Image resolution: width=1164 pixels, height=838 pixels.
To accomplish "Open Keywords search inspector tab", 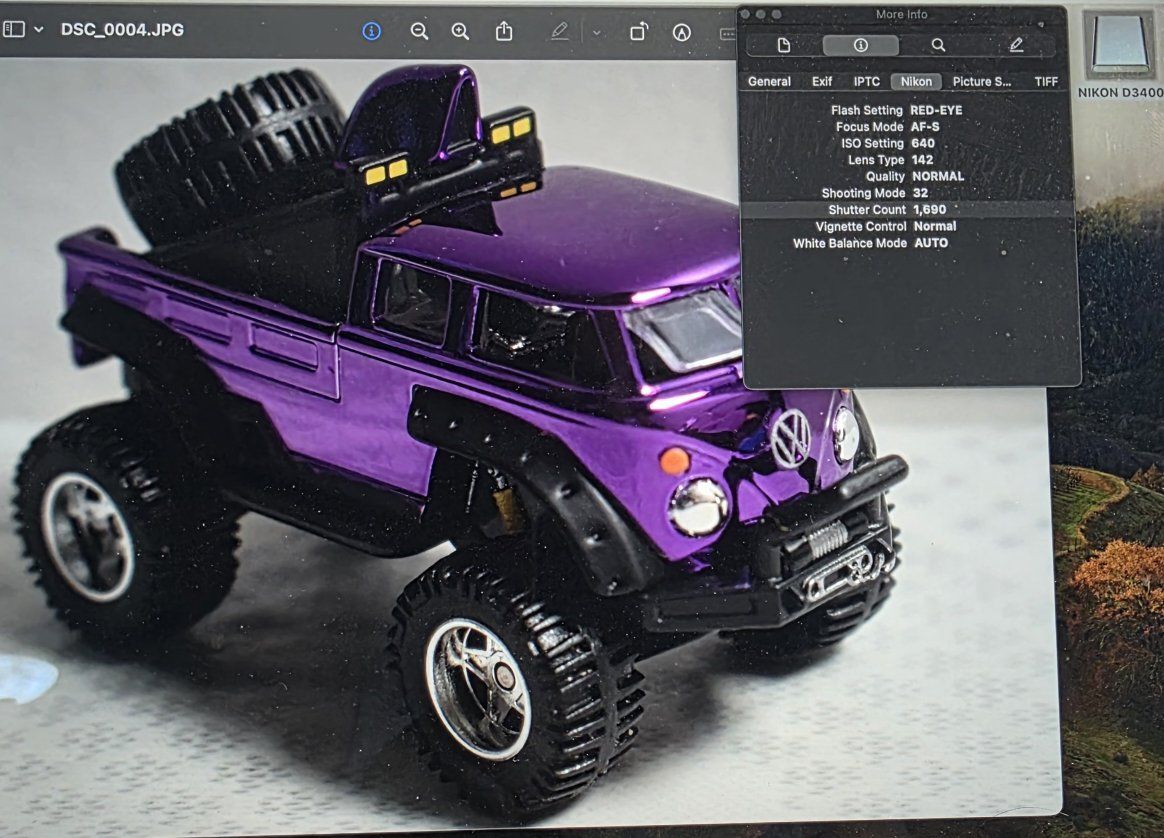I will (x=938, y=45).
